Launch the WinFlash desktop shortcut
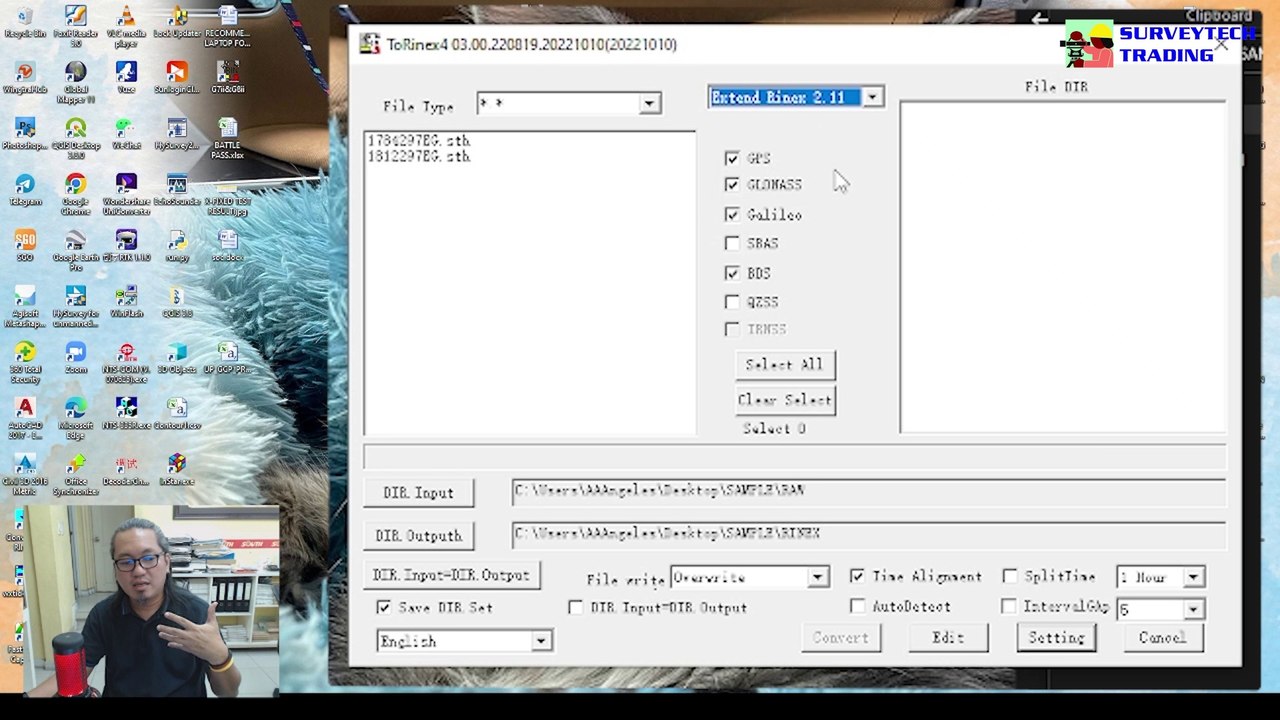Image resolution: width=1280 pixels, height=720 pixels. [x=126, y=302]
